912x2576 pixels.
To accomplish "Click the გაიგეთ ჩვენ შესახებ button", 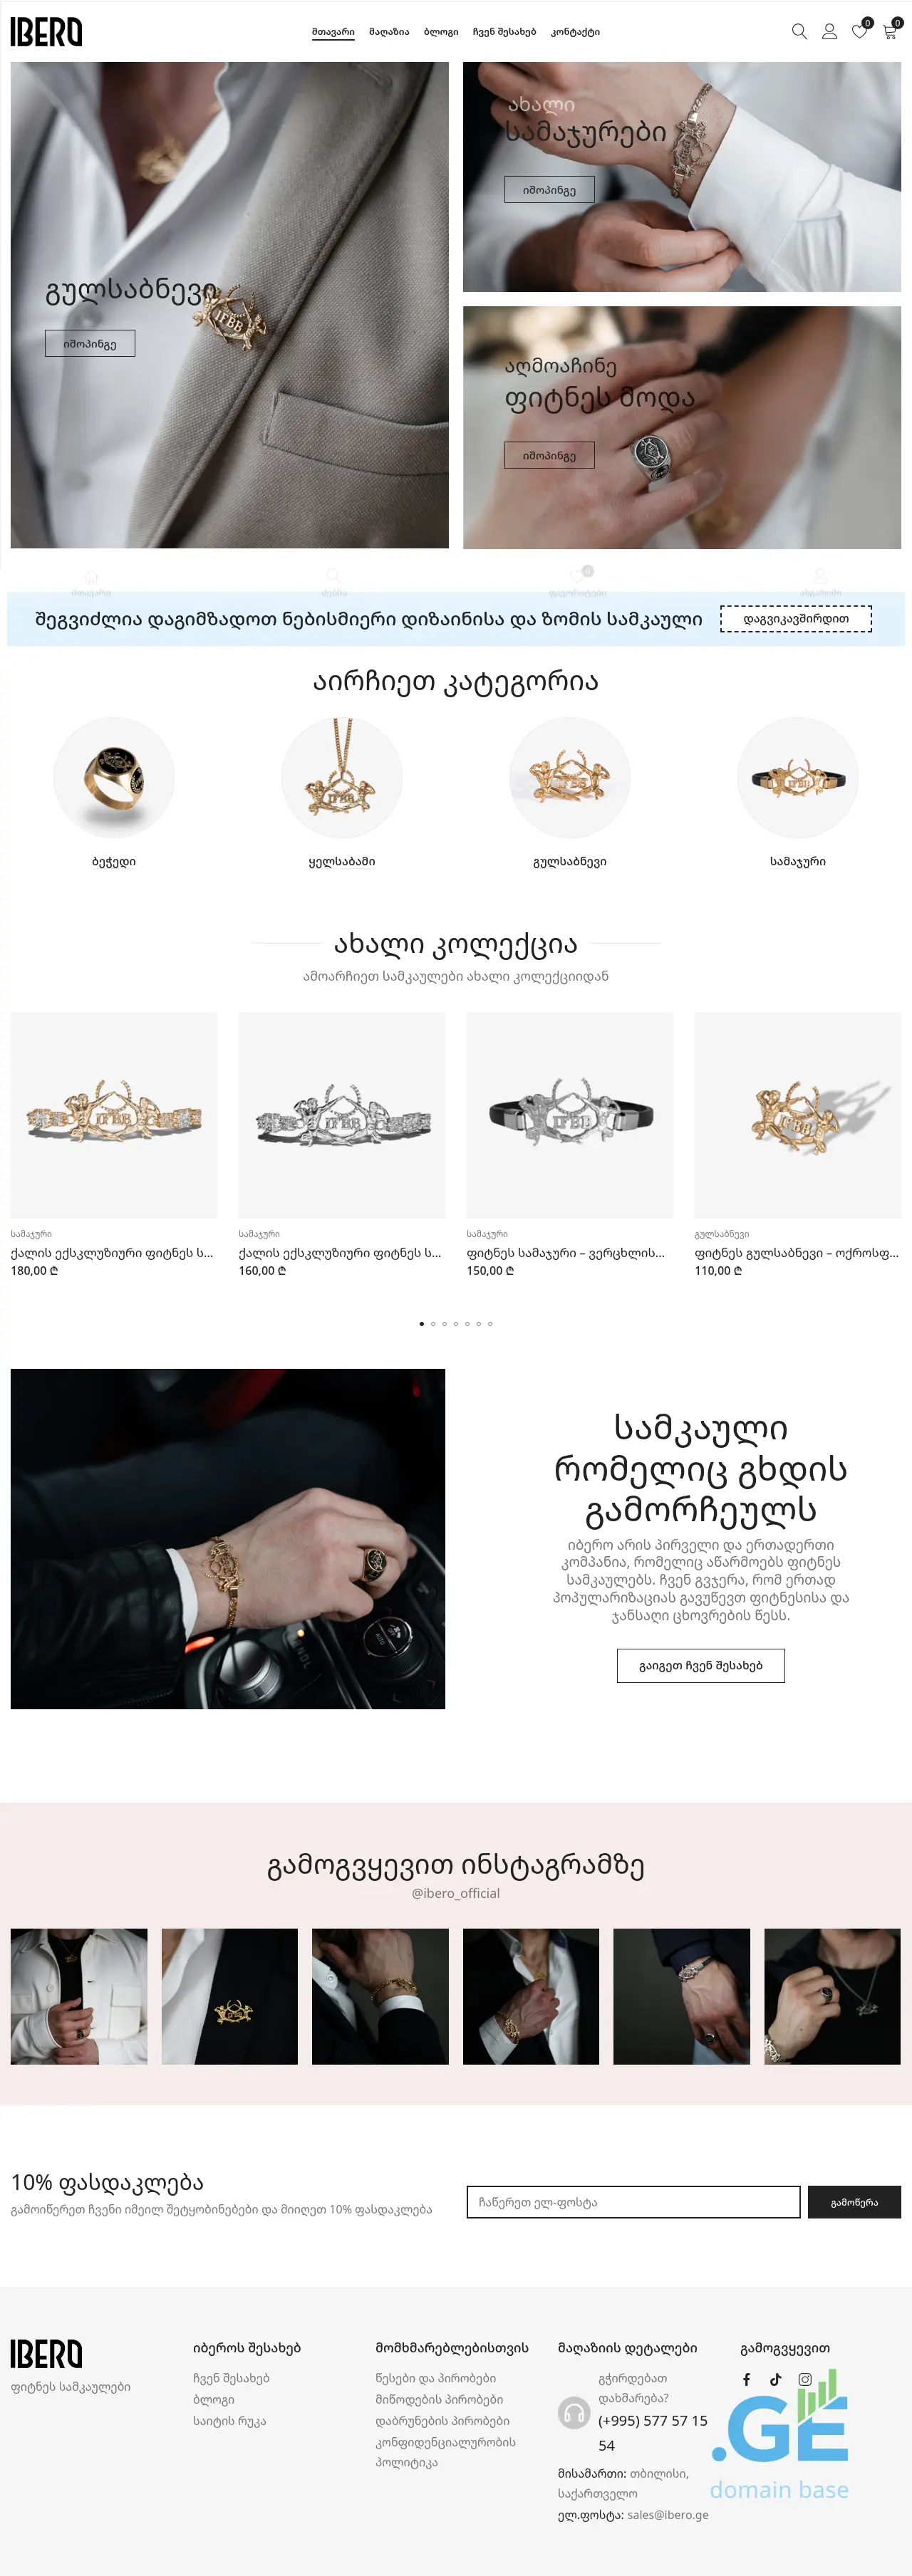I will pos(700,1665).
